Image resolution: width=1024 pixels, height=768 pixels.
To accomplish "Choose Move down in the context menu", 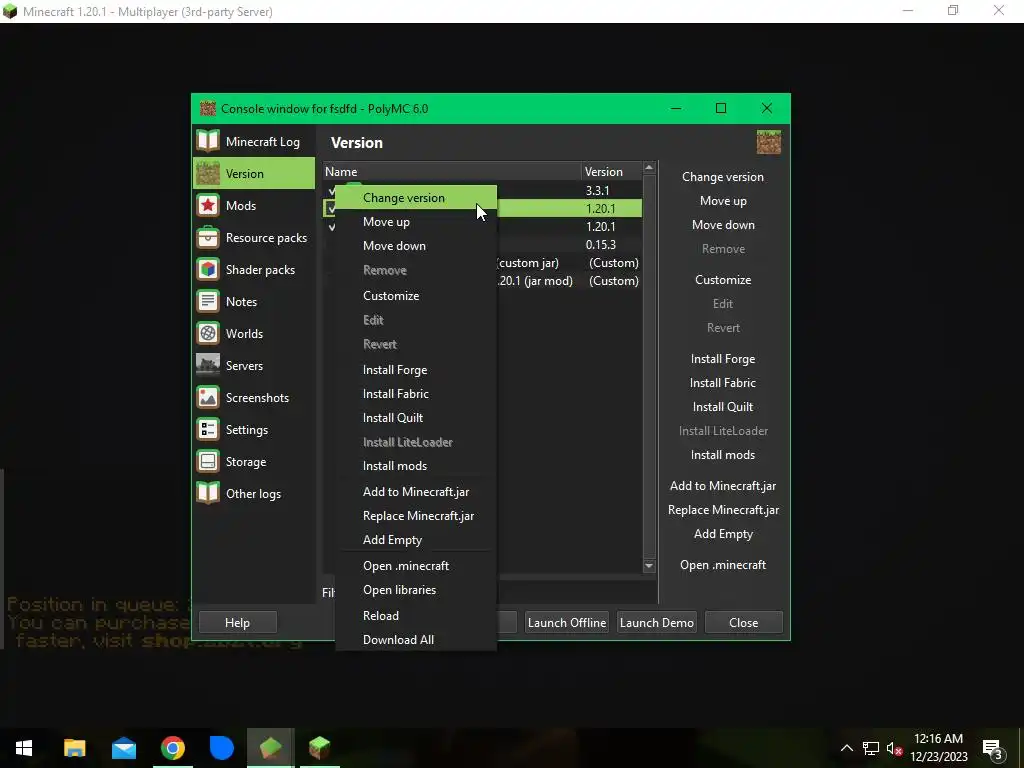I will tap(416, 246).
